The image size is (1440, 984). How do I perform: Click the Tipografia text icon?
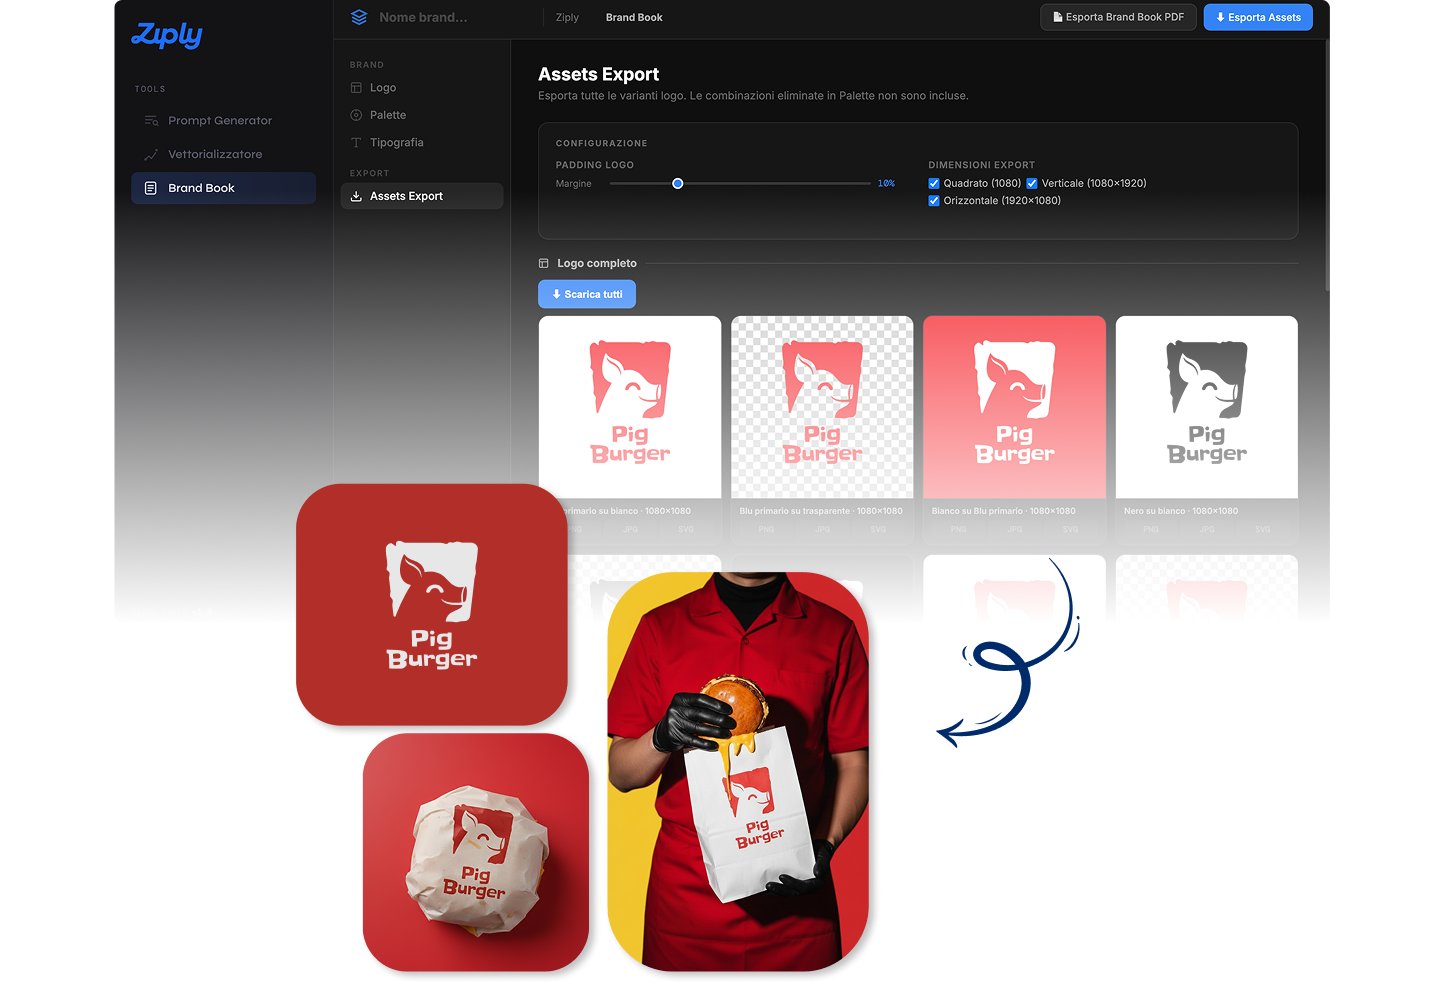357,142
